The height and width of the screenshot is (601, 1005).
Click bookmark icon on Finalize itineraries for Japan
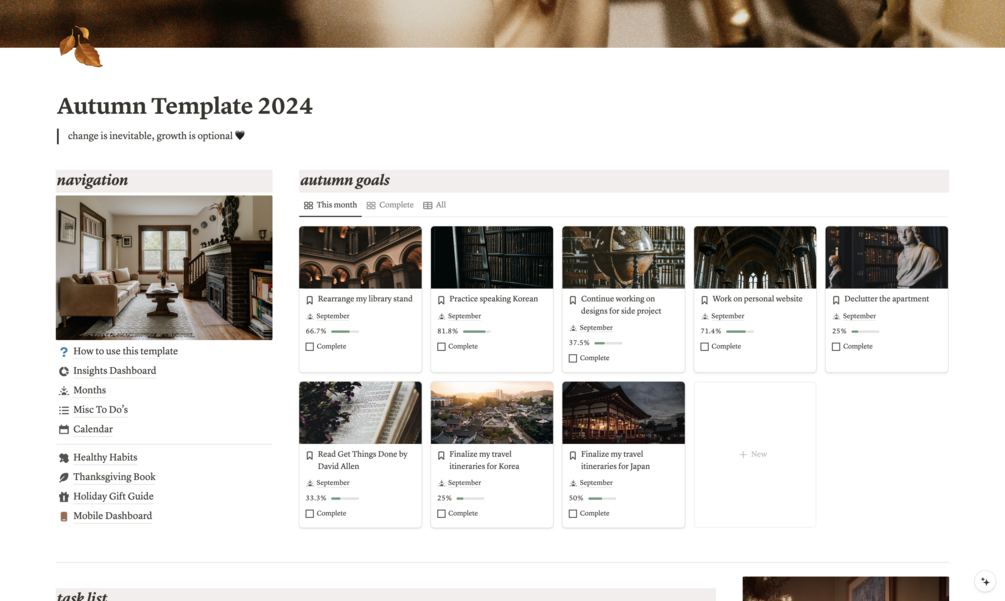pyautogui.click(x=573, y=455)
